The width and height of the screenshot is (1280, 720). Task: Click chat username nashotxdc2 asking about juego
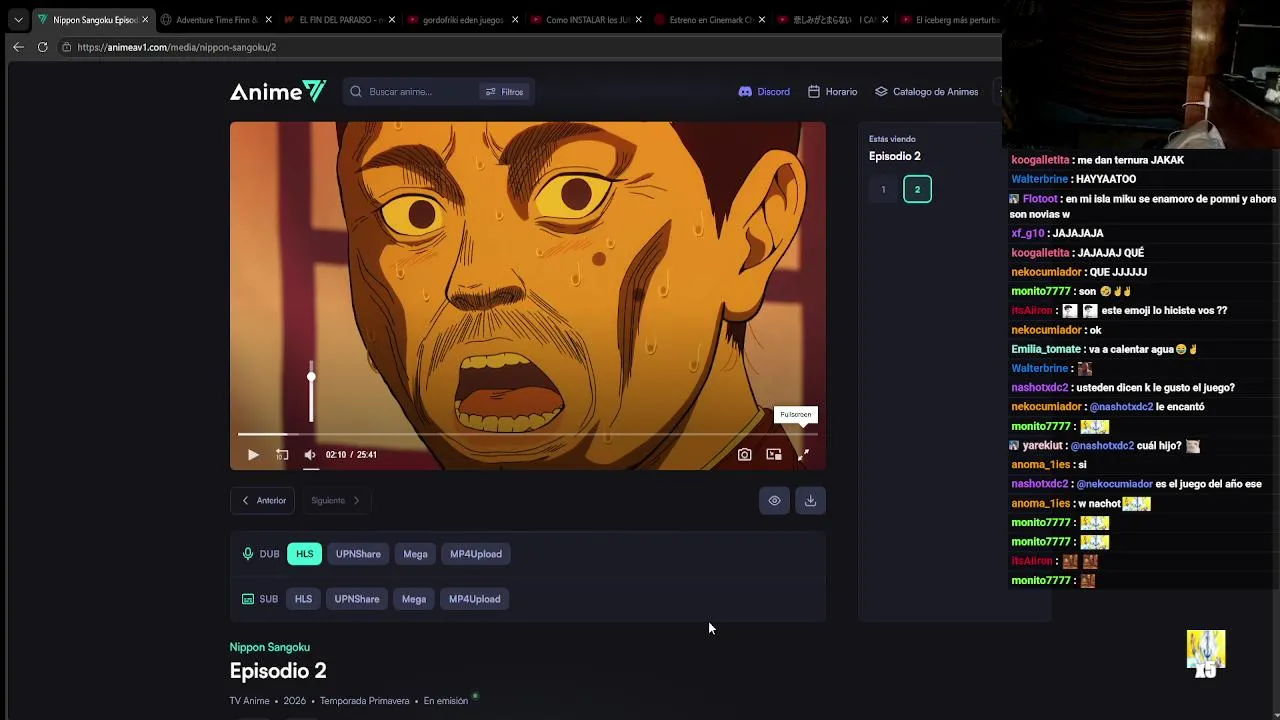pyautogui.click(x=1040, y=388)
